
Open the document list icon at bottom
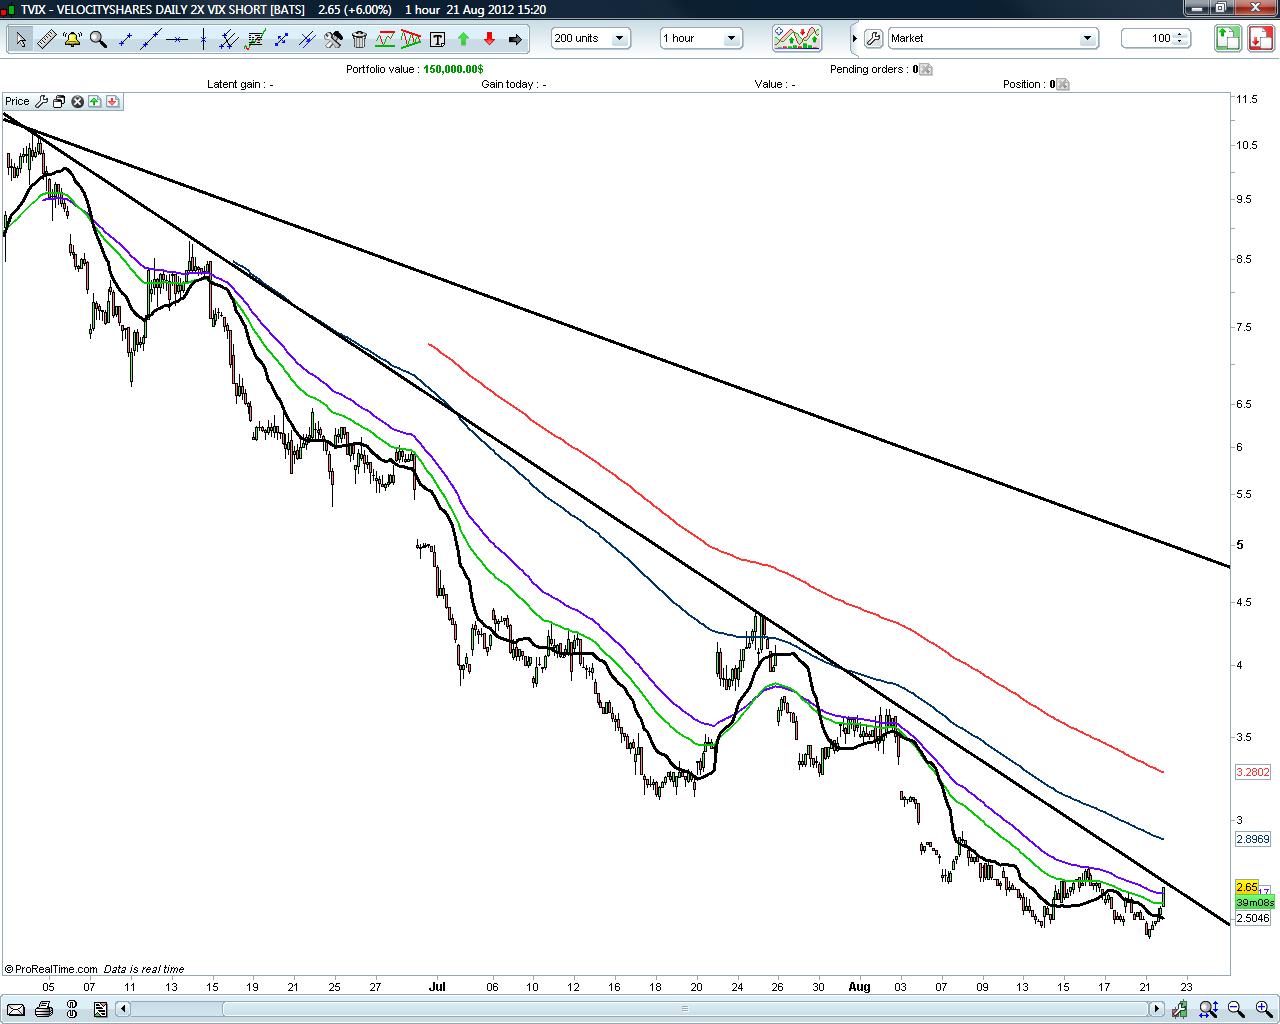[99, 1009]
